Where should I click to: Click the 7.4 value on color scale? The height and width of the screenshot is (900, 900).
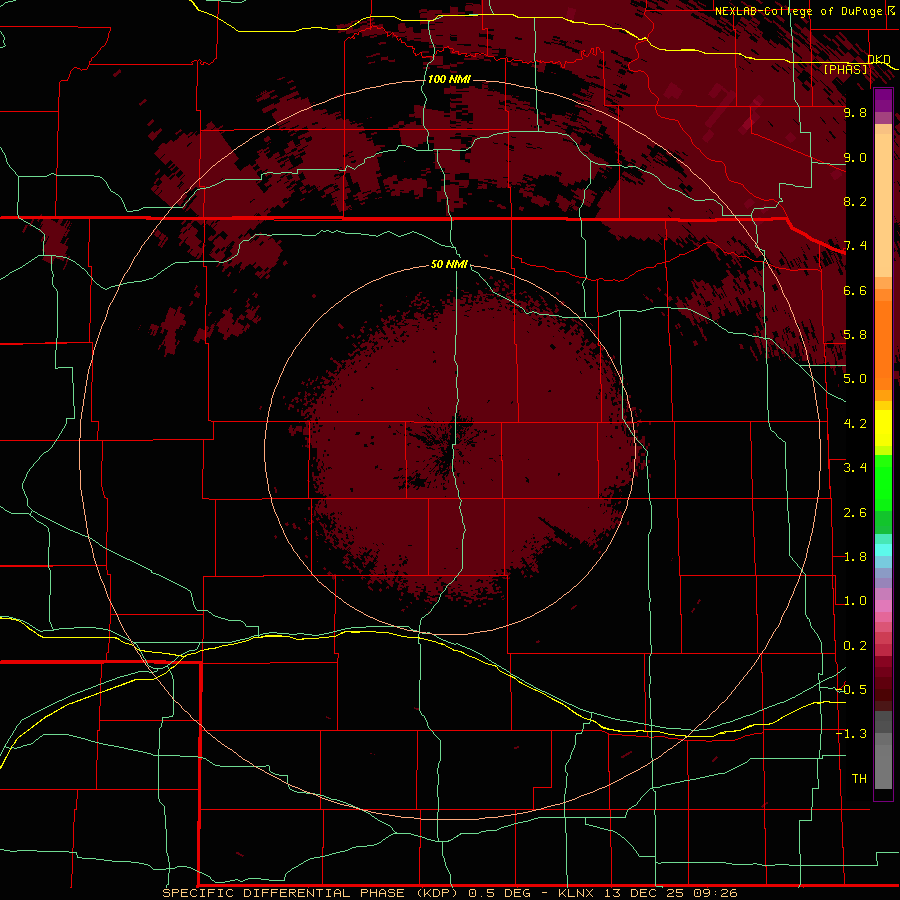(x=855, y=246)
